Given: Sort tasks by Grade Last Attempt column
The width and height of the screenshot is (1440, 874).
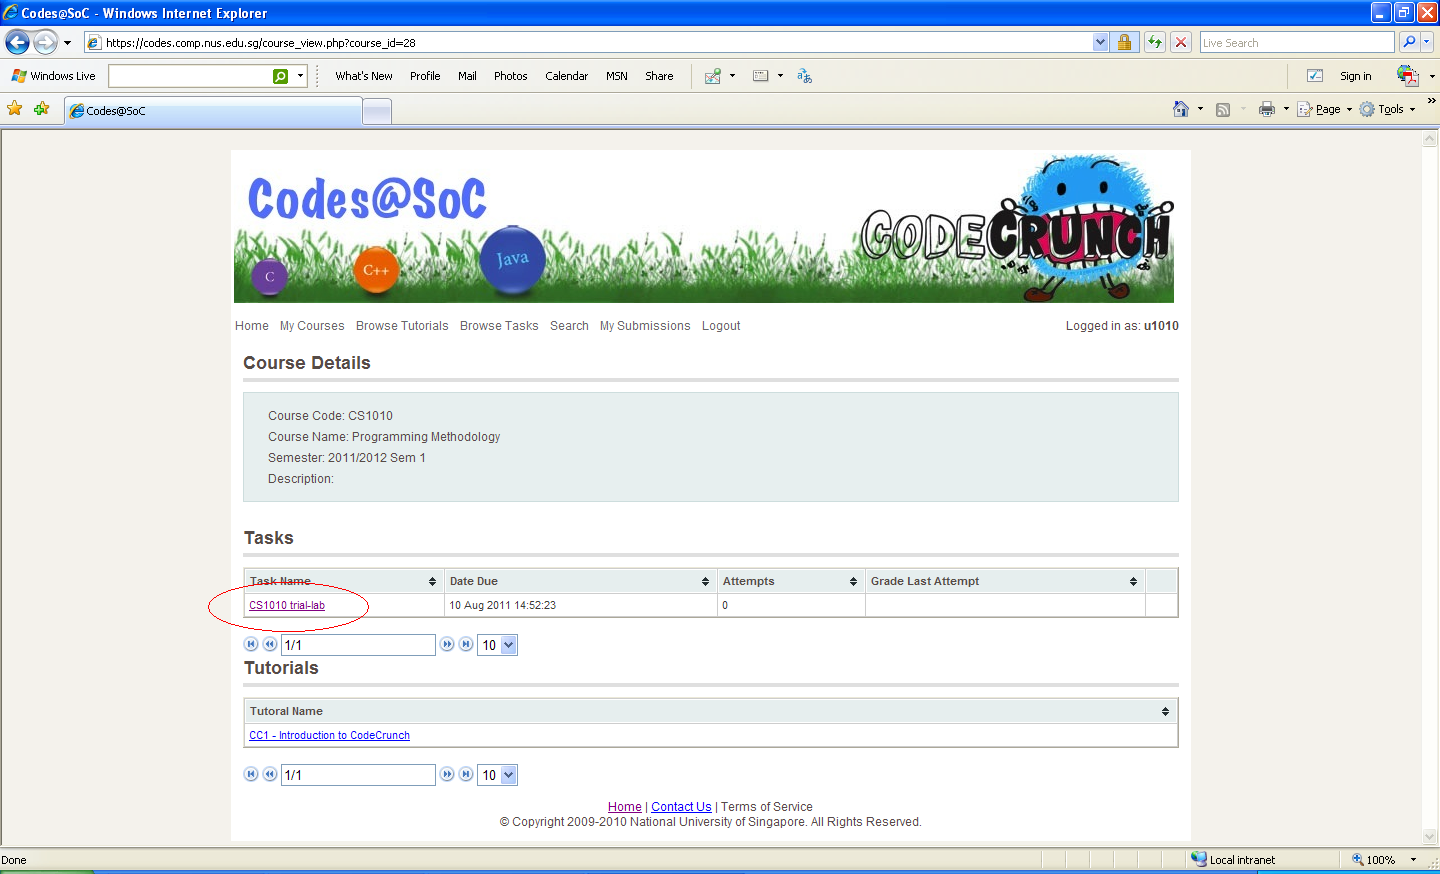Looking at the screenshot, I should [x=1005, y=581].
